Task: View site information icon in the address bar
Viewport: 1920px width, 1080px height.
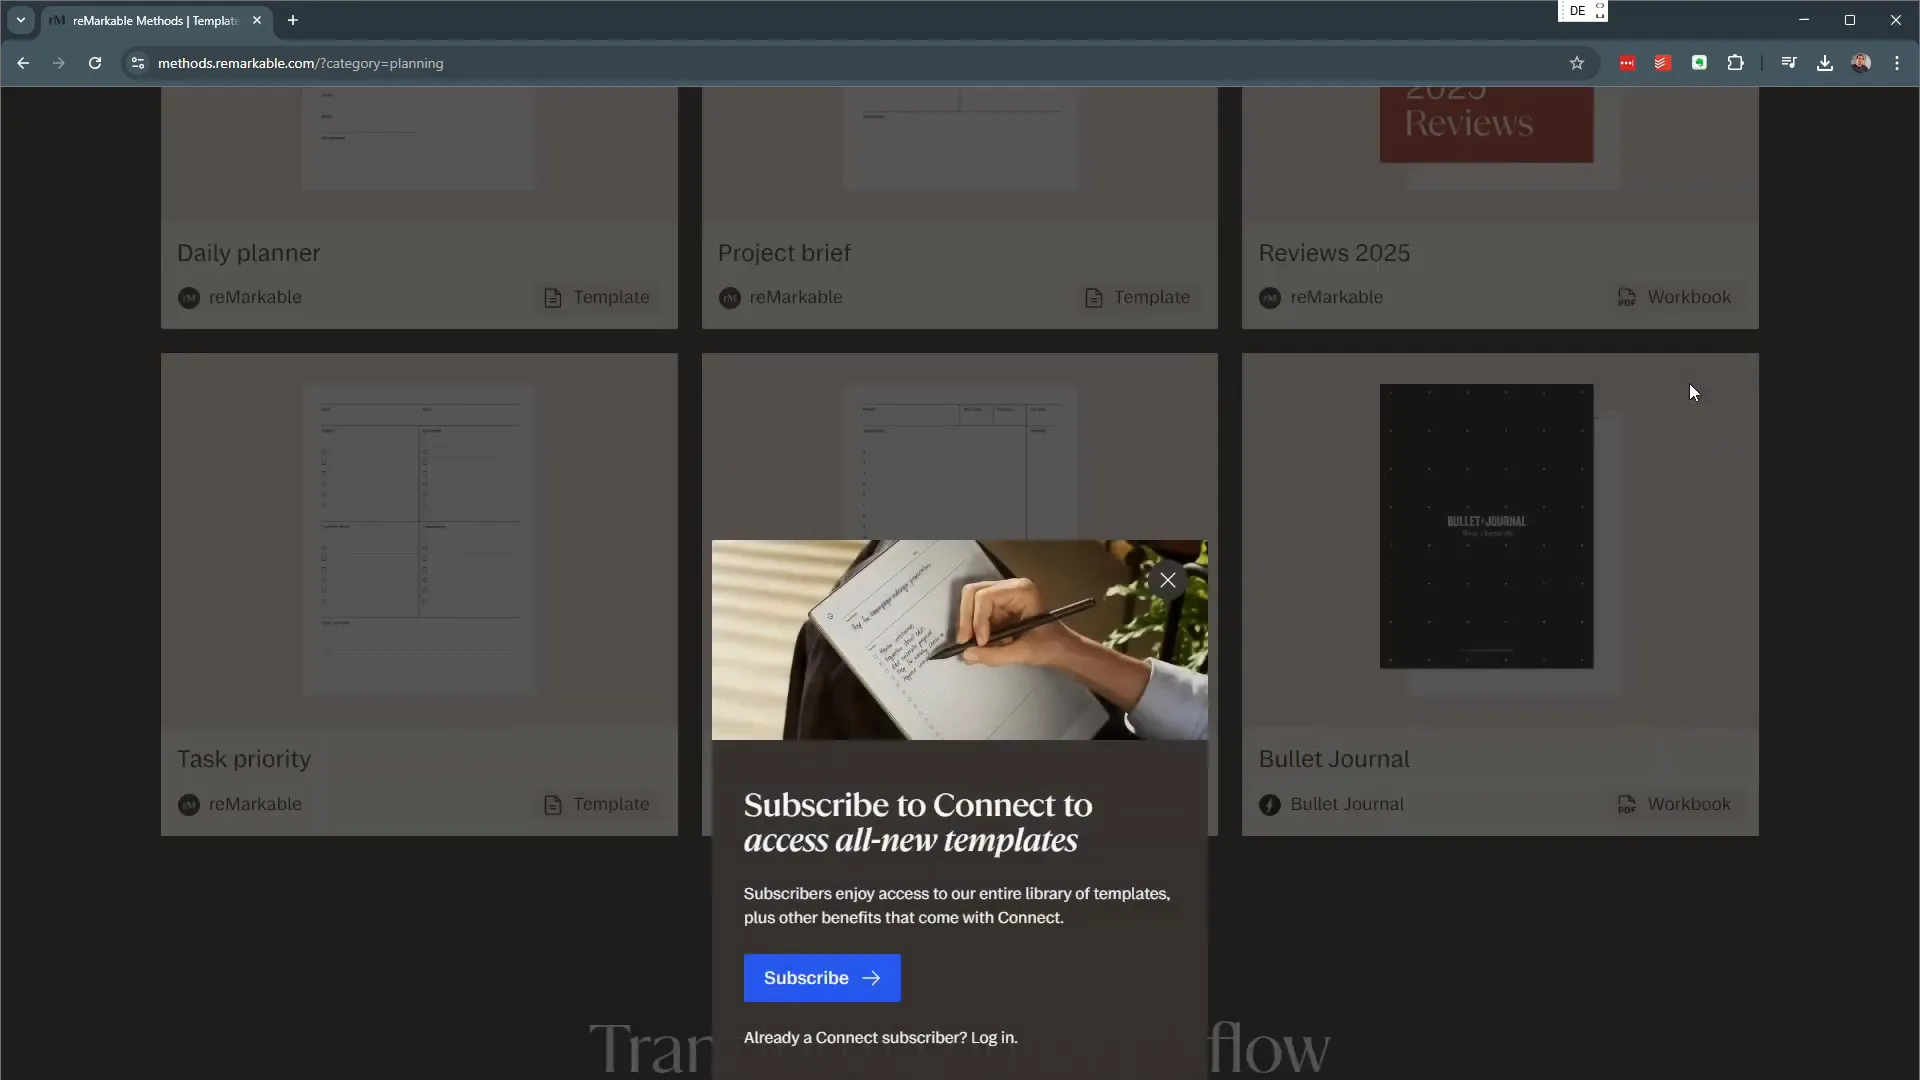Action: pyautogui.click(x=138, y=63)
